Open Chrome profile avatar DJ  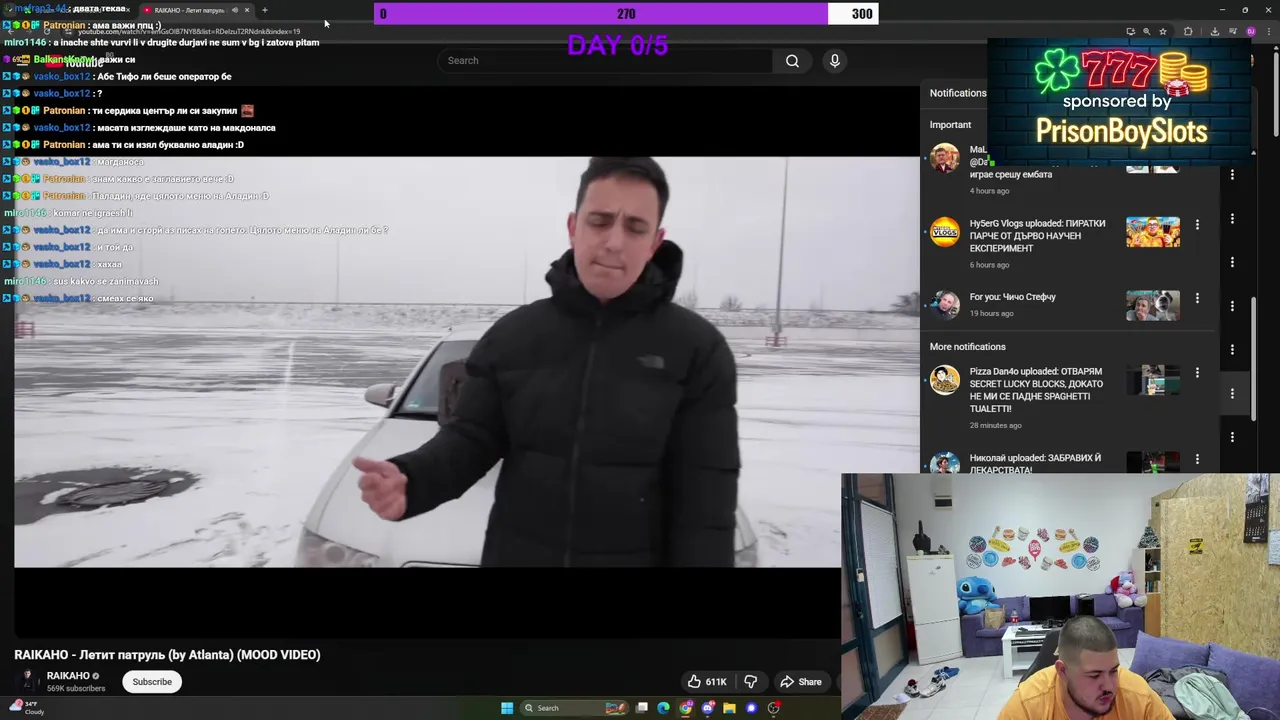click(x=1250, y=31)
